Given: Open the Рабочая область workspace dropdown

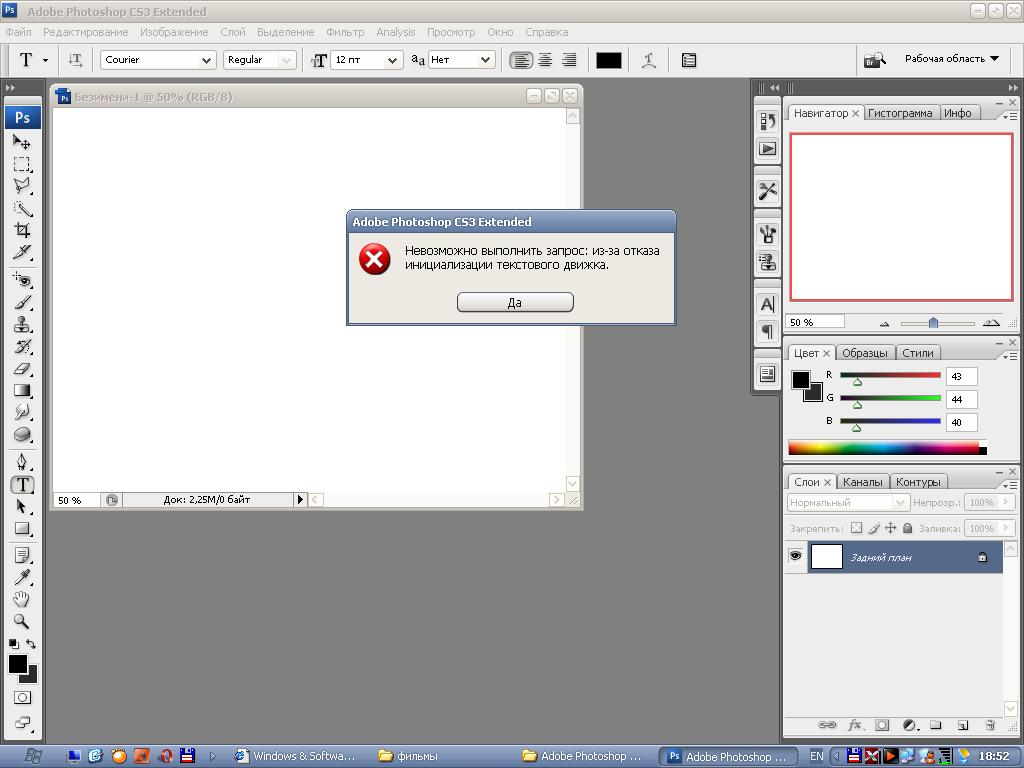Looking at the screenshot, I should (x=951, y=59).
